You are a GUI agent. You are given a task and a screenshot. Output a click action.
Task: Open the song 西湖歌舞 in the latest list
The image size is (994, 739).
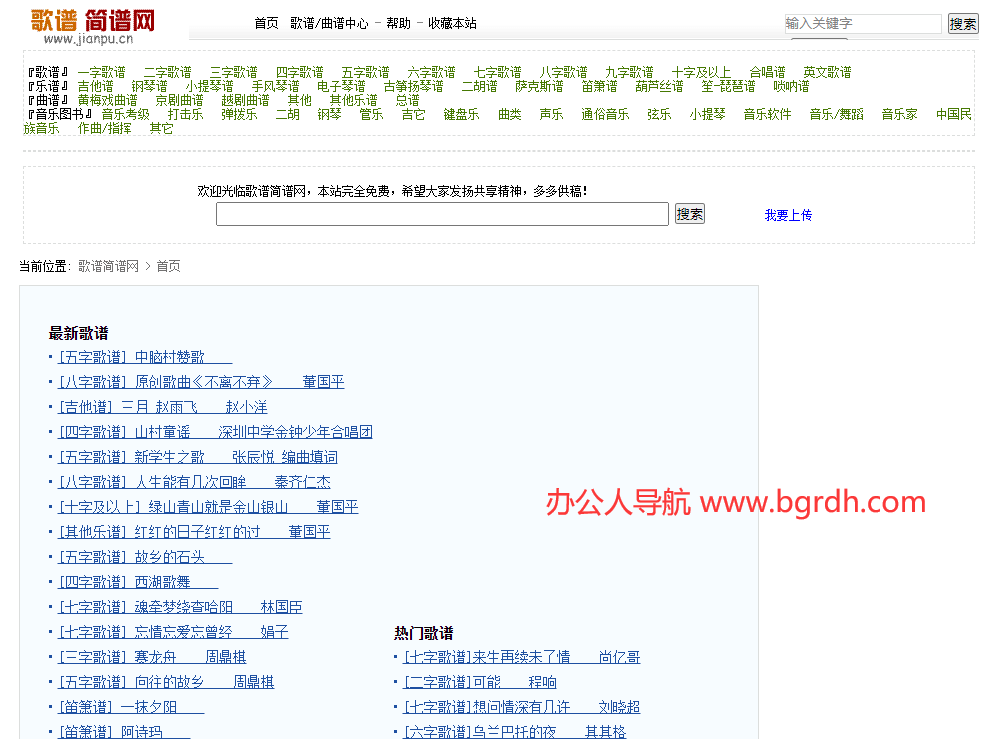(138, 582)
